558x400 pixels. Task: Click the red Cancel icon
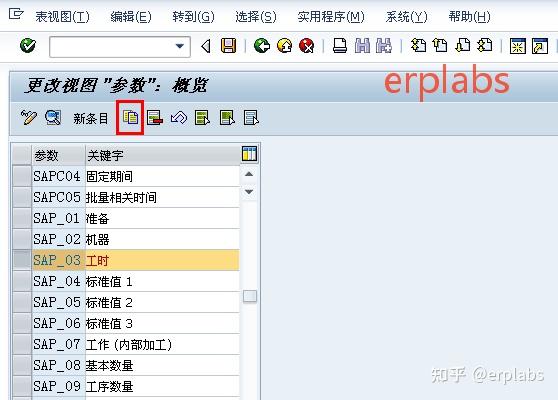click(307, 46)
